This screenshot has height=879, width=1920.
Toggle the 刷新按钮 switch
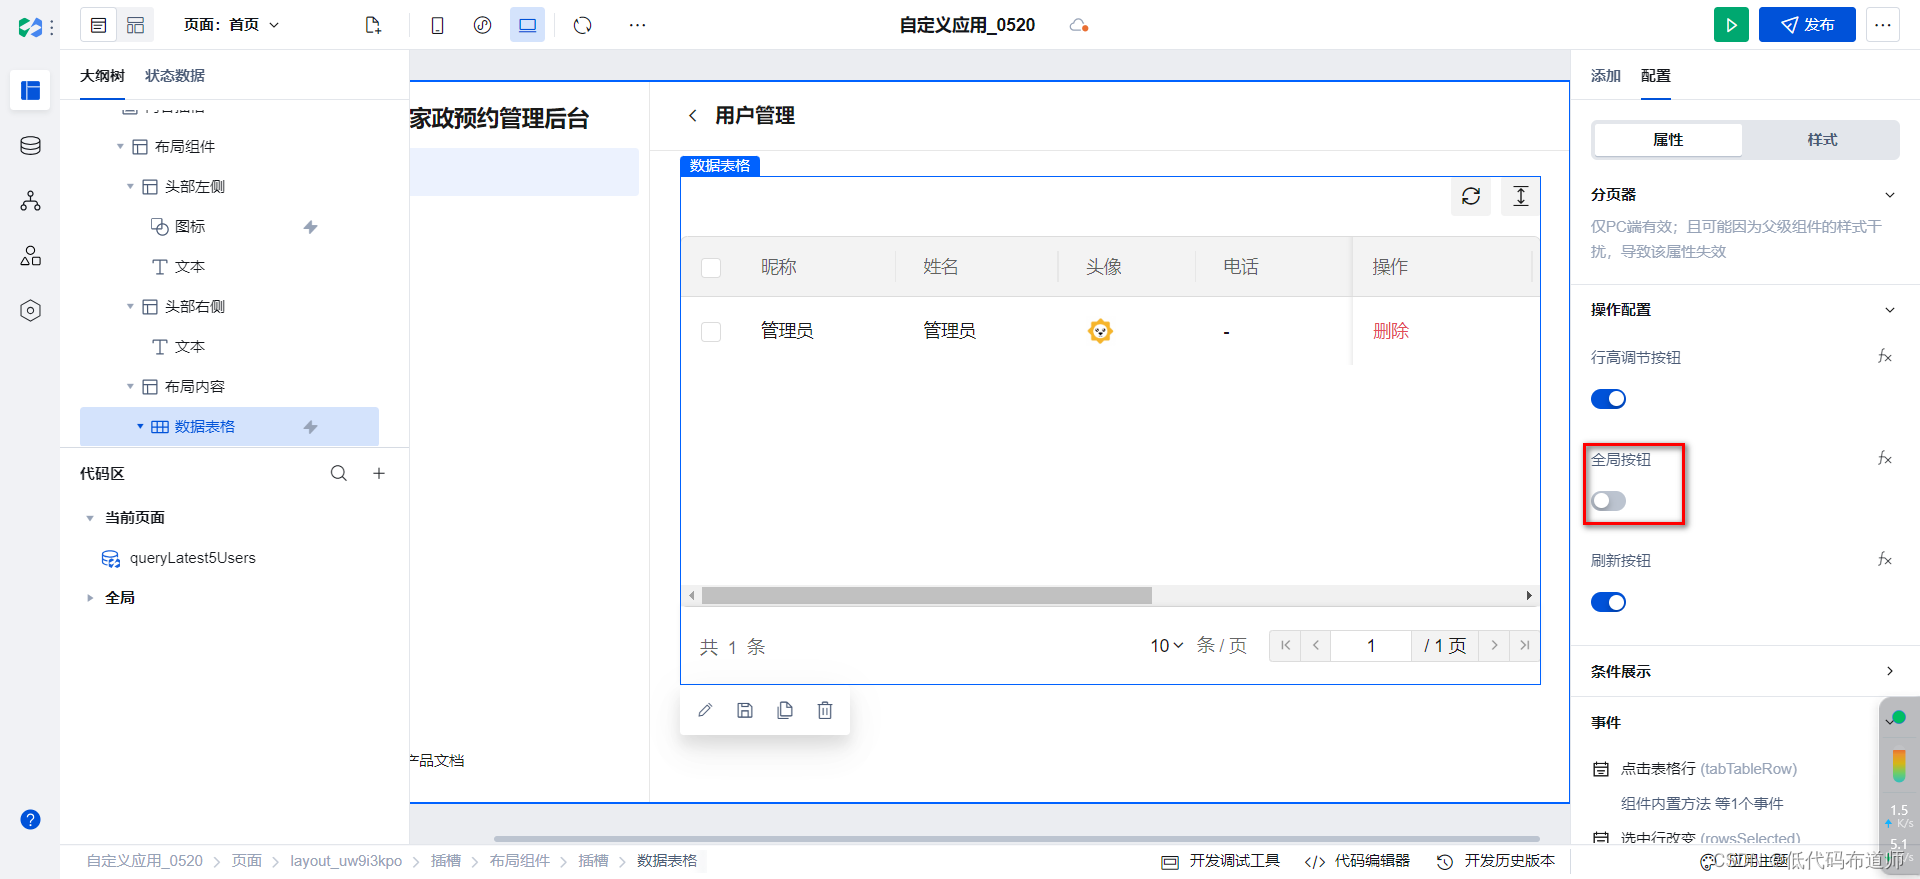(x=1608, y=602)
